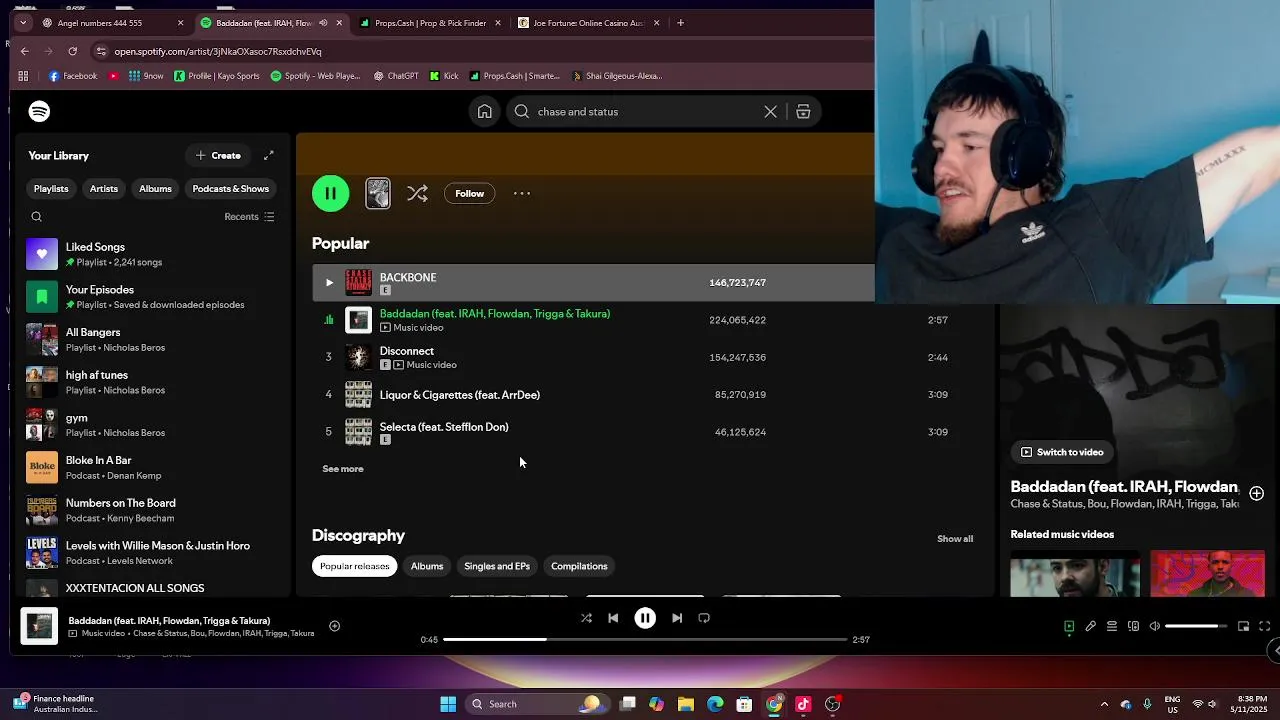Go to Spotify Home button
Image resolution: width=1280 pixels, height=720 pixels.
tap(484, 112)
